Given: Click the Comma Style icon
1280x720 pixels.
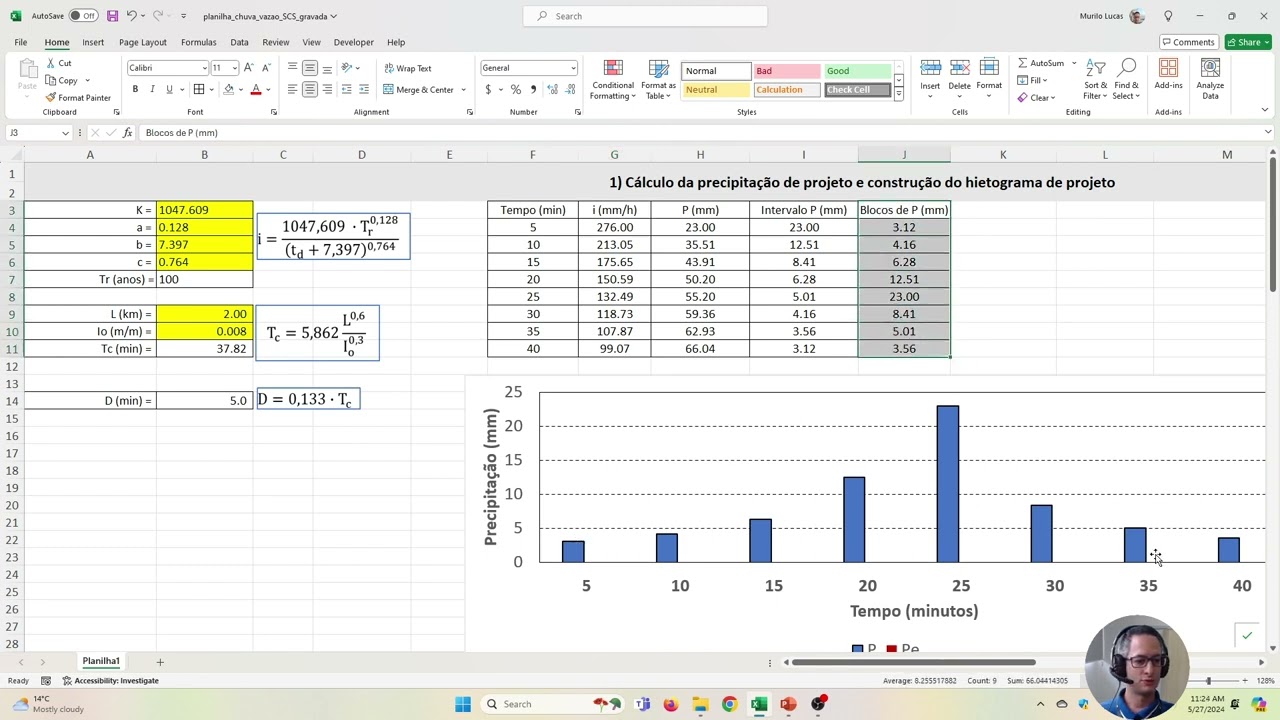Looking at the screenshot, I should coord(533,89).
